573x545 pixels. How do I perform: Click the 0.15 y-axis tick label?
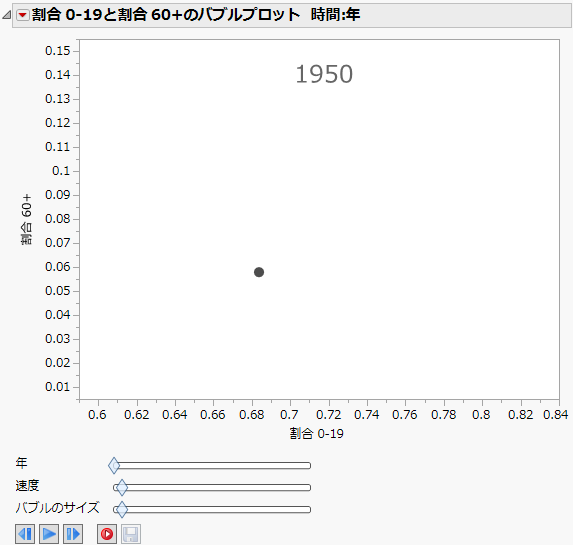57,51
